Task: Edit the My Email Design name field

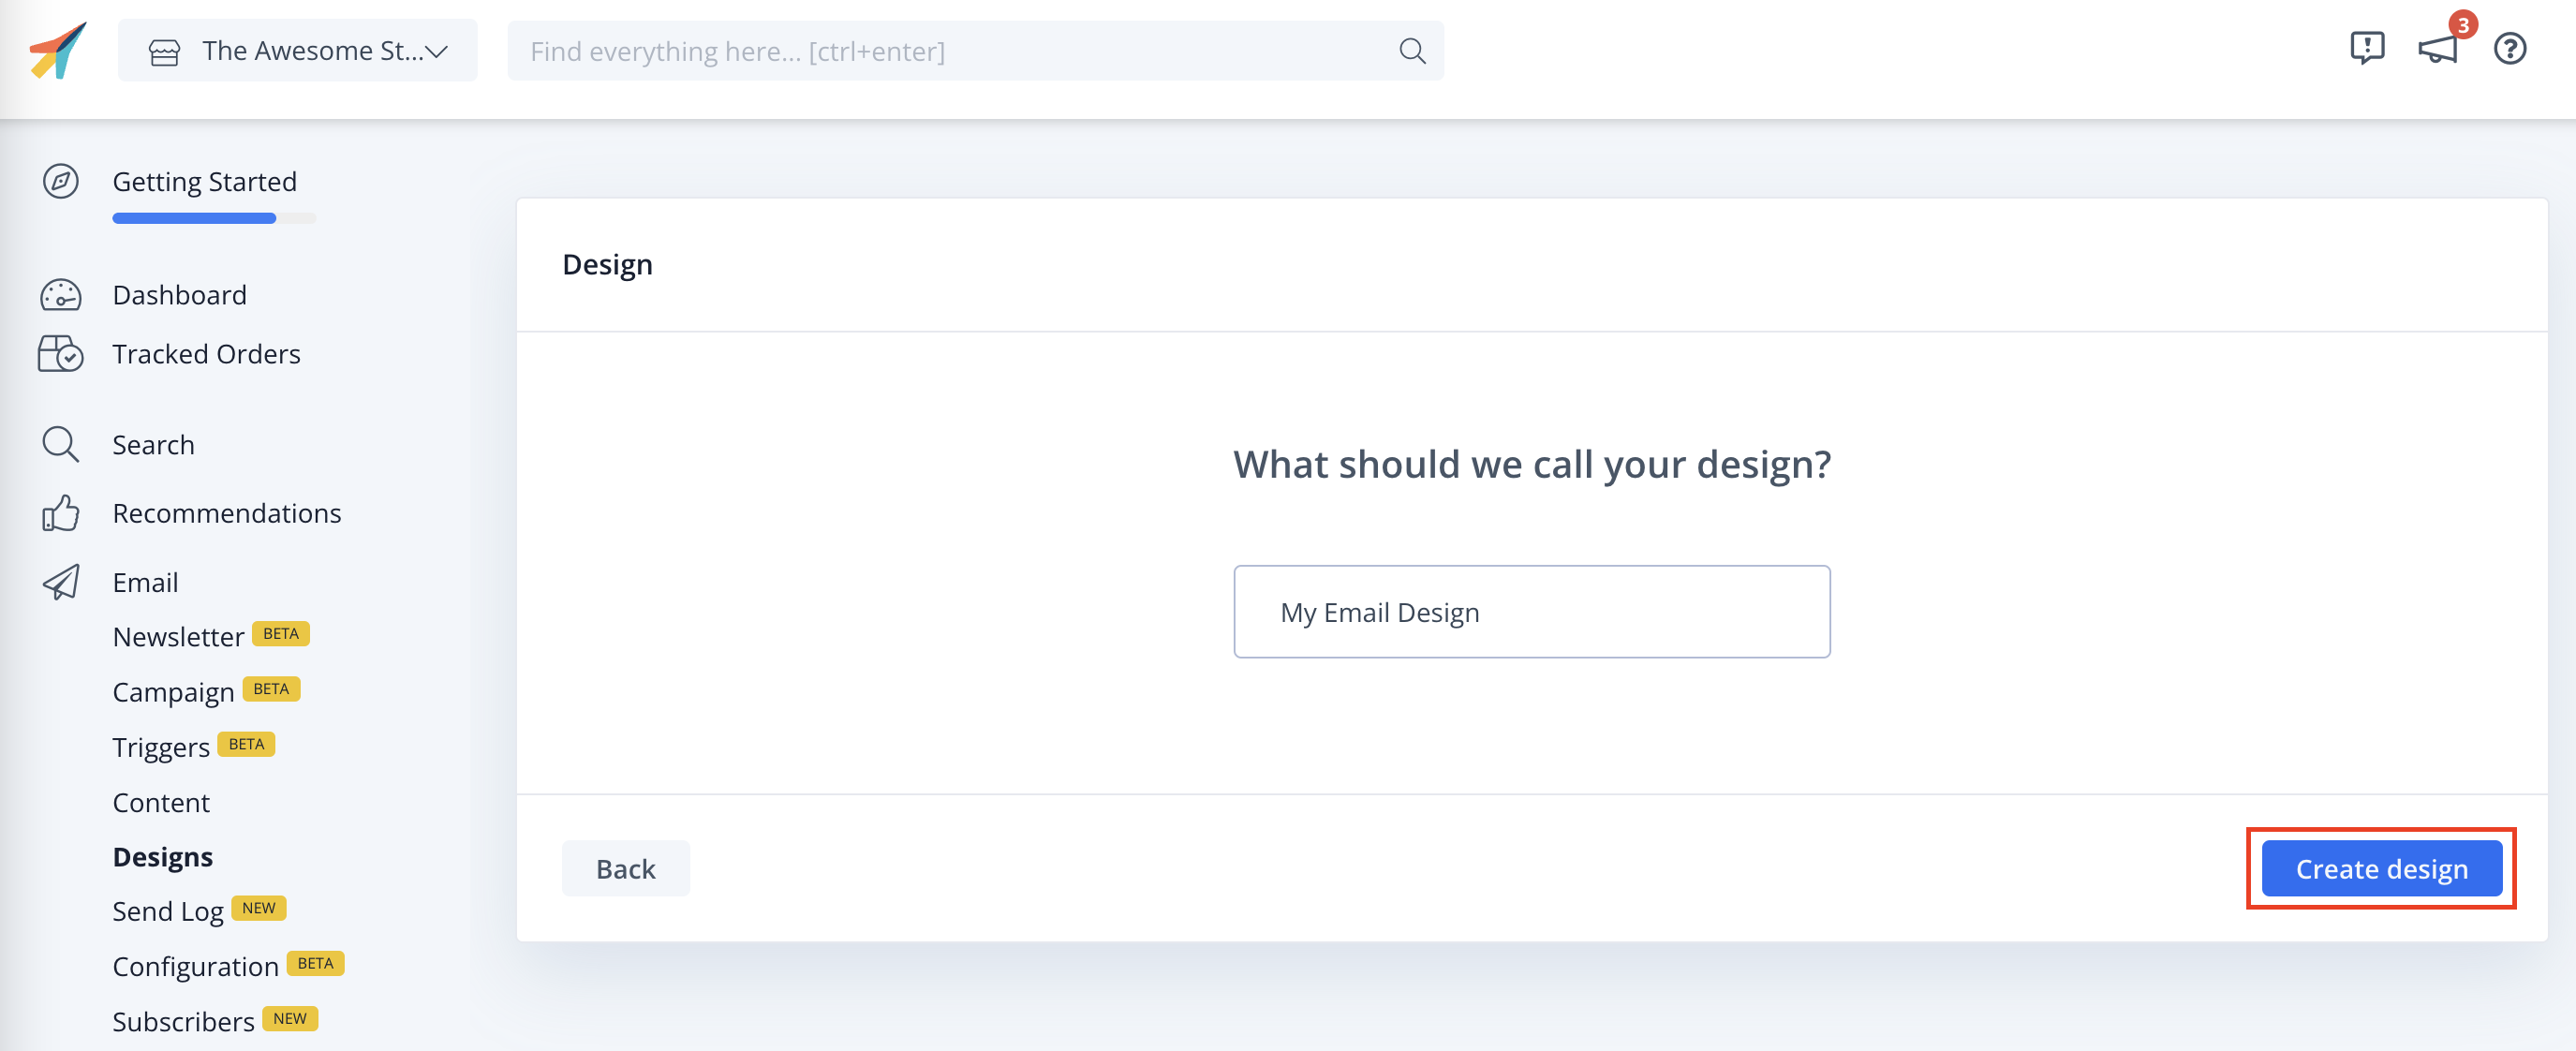Action: [x=1532, y=611]
